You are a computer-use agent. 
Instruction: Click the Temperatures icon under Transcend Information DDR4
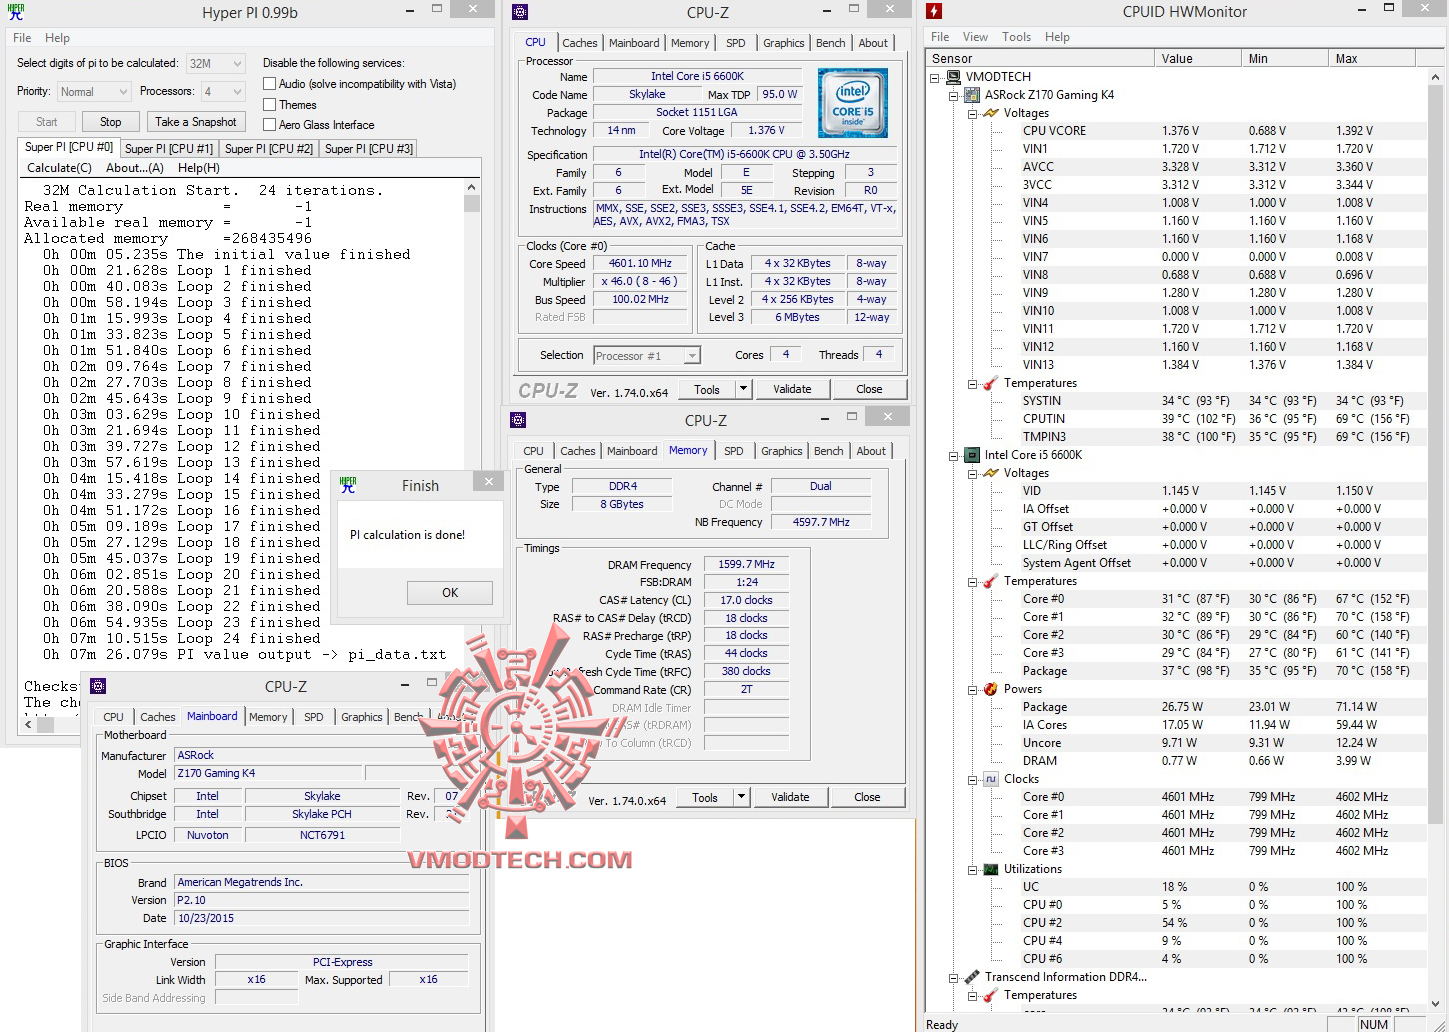click(x=991, y=995)
